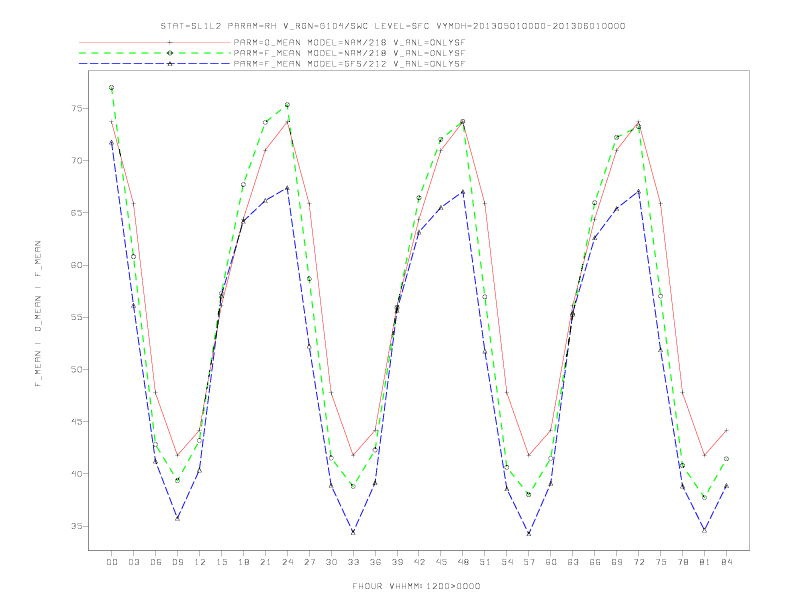The width and height of the screenshot is (792, 612).
Task: Click the red plus data point at hour 84
Action: (x=726, y=430)
